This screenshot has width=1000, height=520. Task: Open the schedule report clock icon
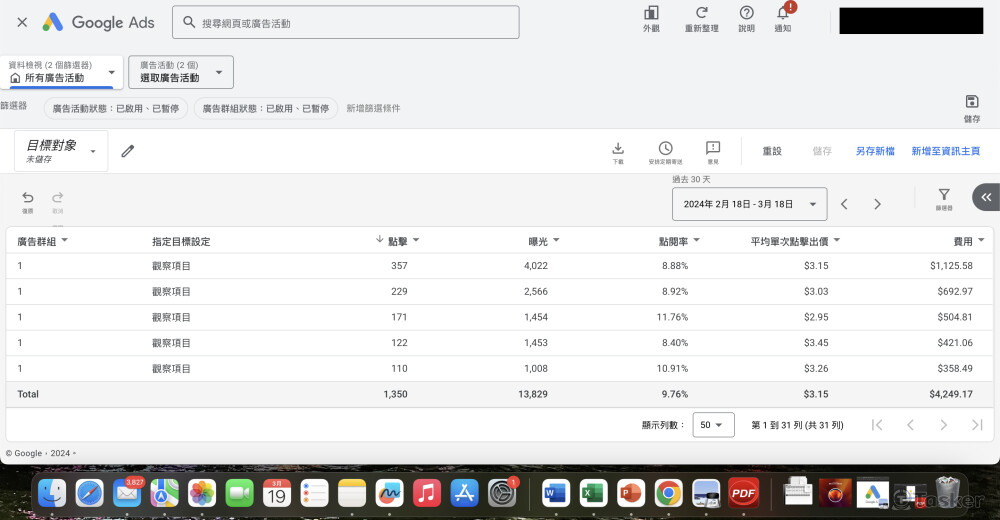tap(665, 148)
